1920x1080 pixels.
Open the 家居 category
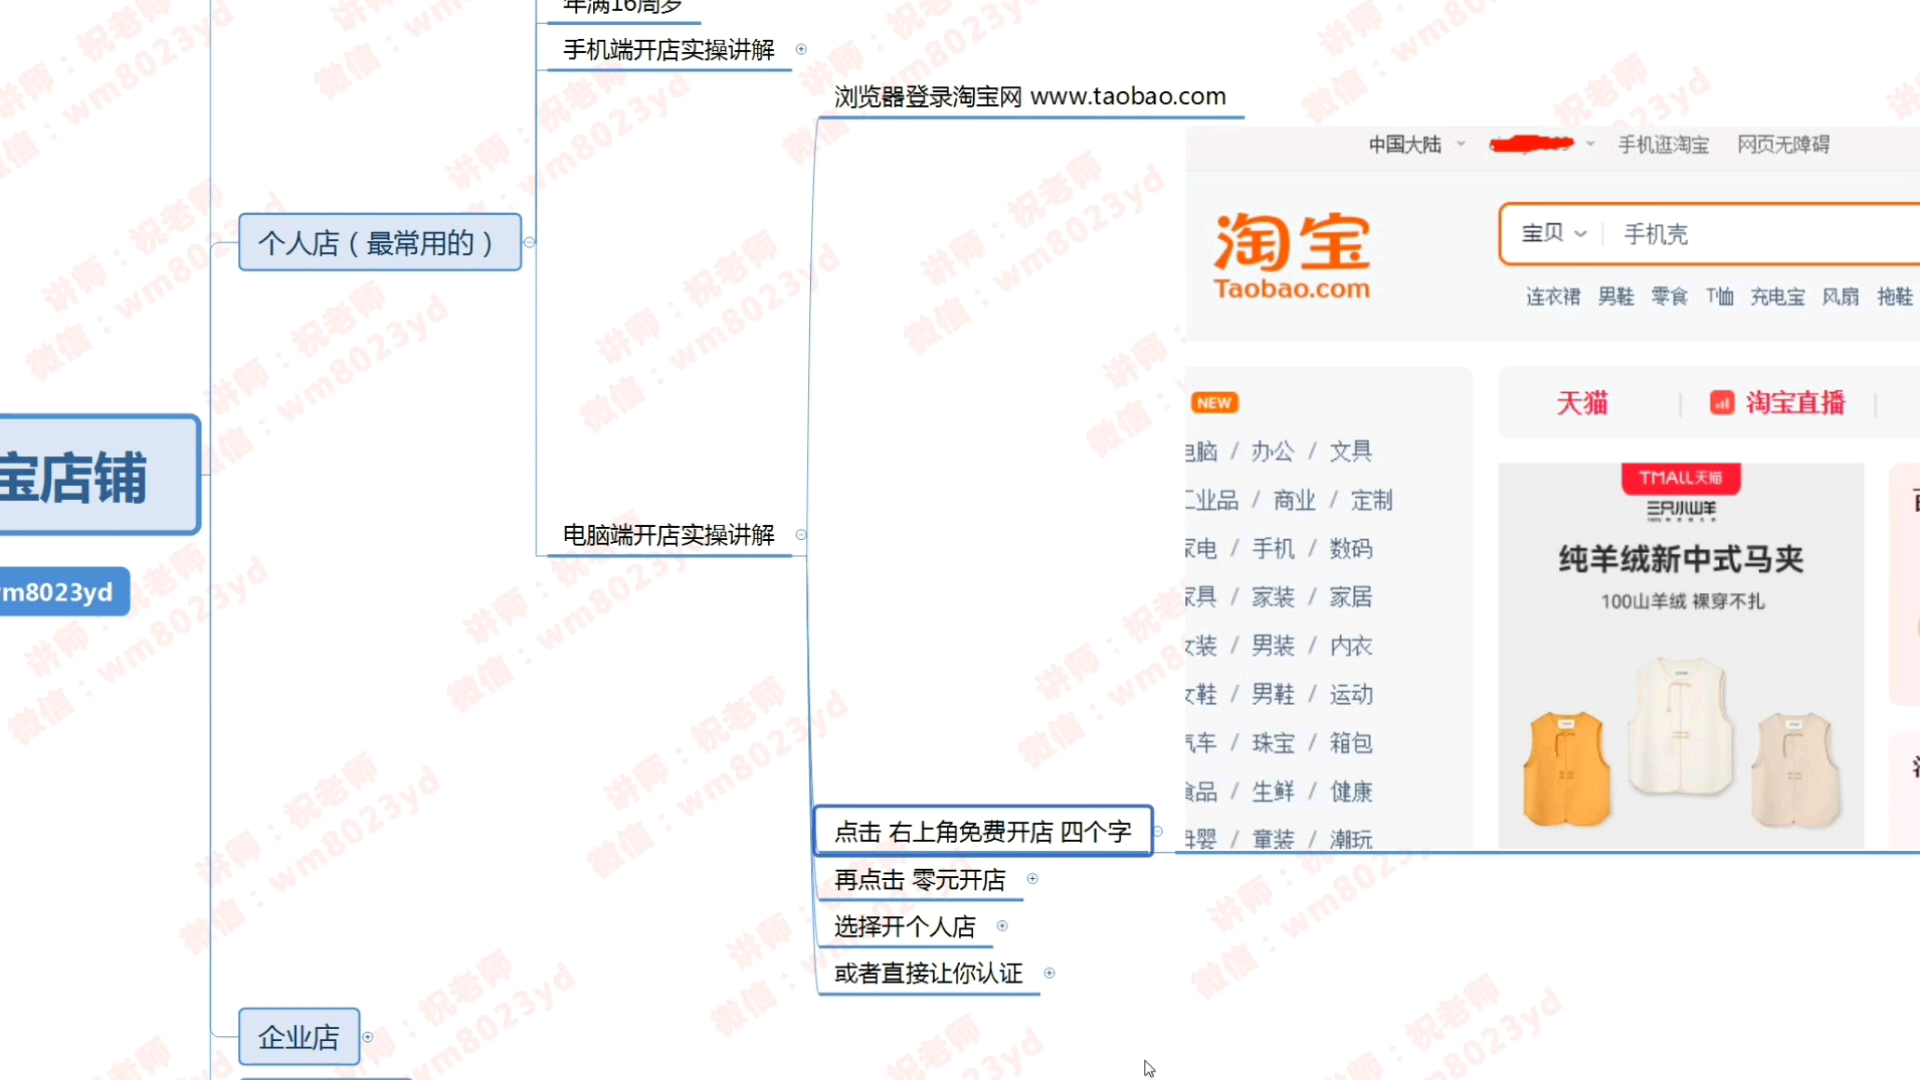[1350, 597]
